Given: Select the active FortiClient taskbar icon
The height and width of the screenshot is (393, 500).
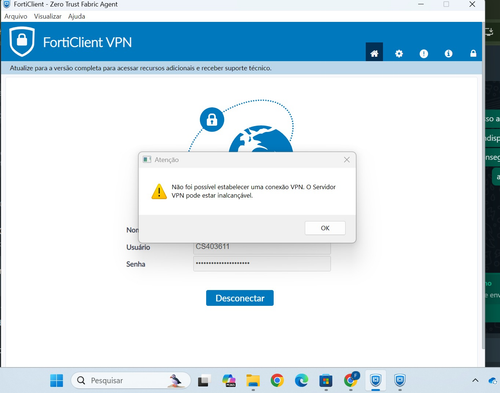Looking at the screenshot, I should pos(376,380).
